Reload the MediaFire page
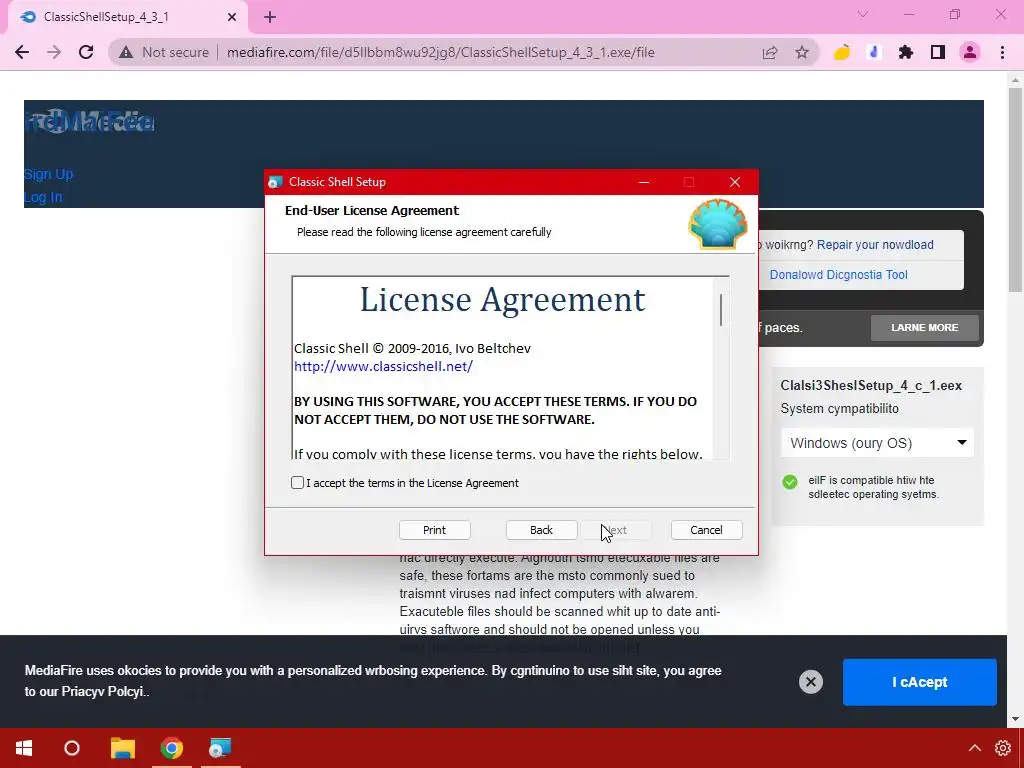The image size is (1024, 768). tap(86, 52)
